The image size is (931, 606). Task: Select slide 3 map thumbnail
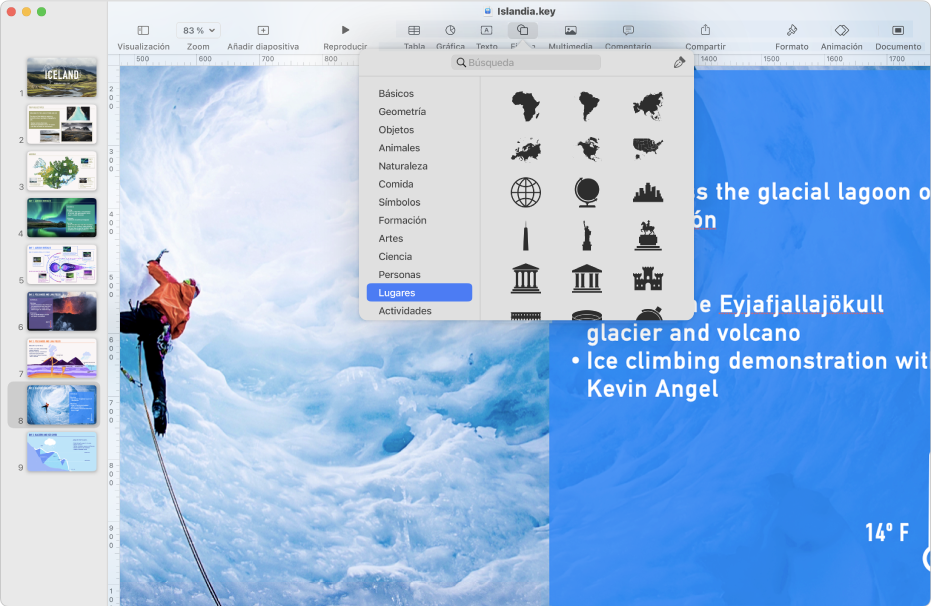coord(62,171)
